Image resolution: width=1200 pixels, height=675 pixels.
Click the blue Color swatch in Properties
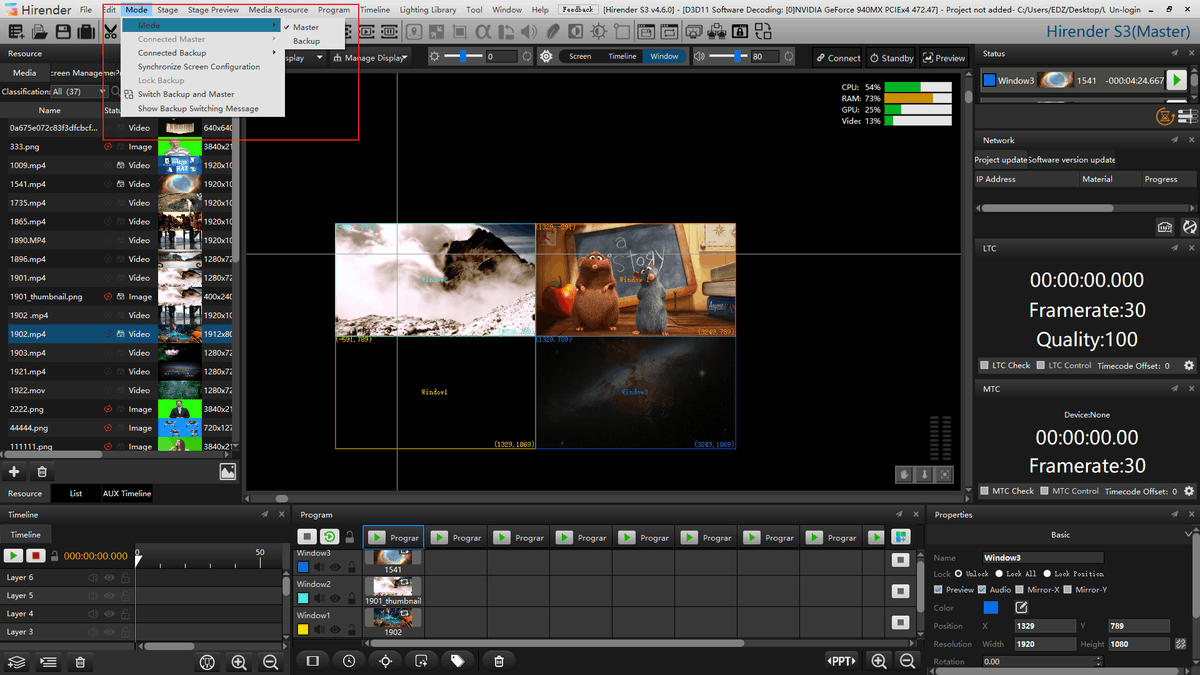click(991, 607)
